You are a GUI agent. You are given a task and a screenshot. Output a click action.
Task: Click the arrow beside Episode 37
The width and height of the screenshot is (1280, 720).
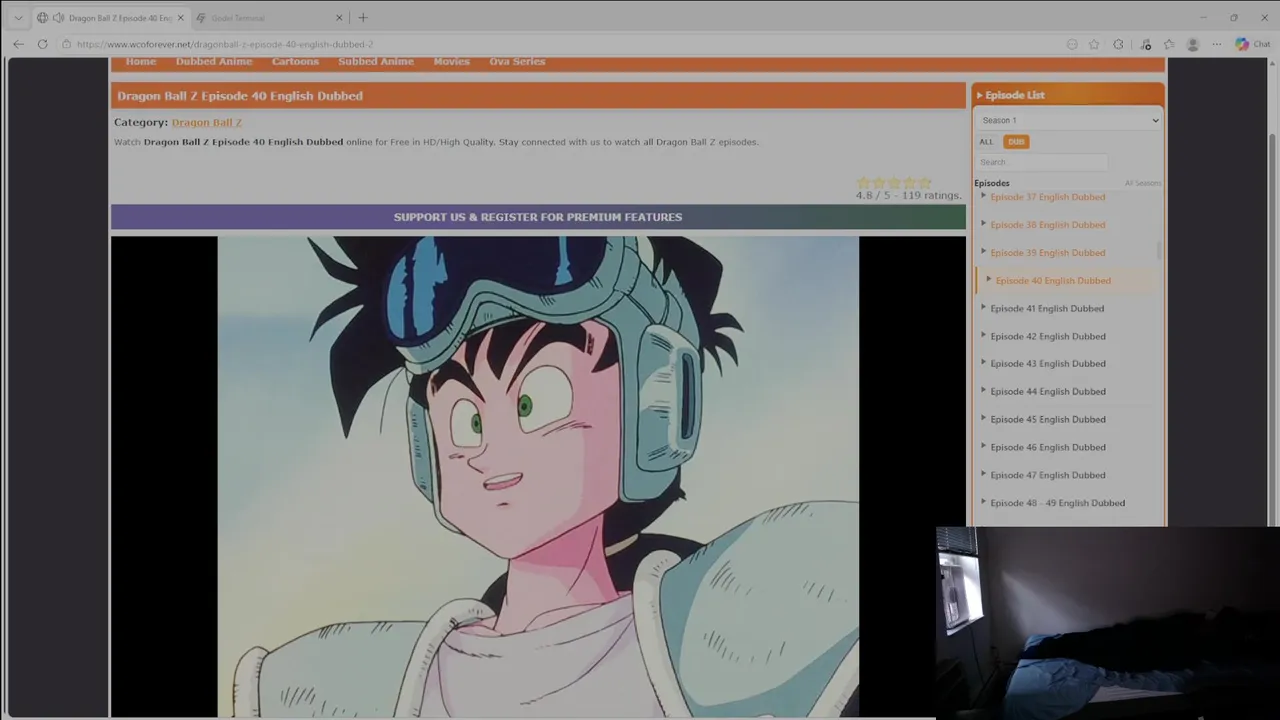[x=984, y=196]
